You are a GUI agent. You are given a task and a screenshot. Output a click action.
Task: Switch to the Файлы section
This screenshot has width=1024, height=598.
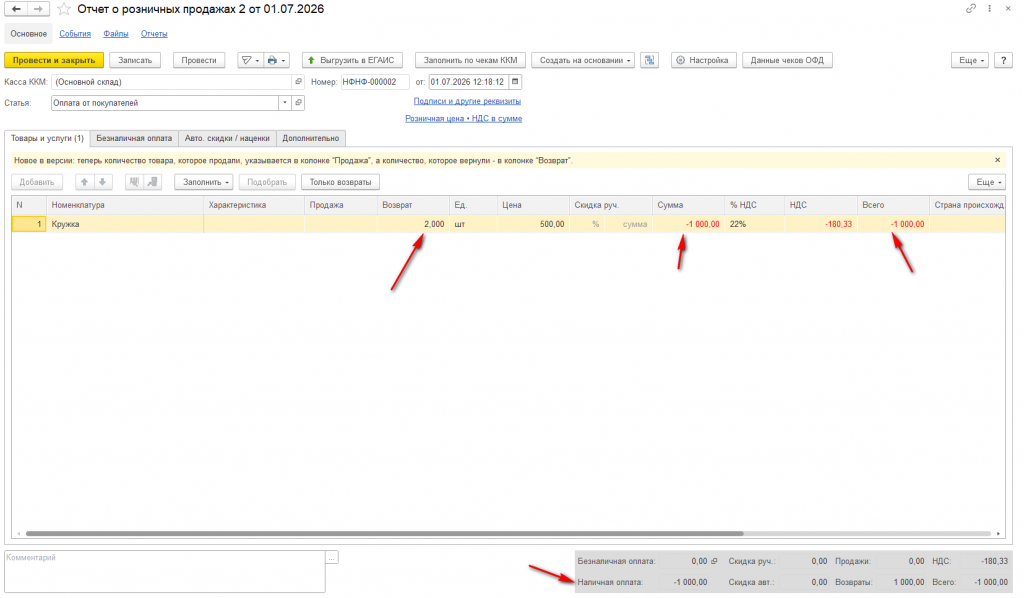(116, 34)
